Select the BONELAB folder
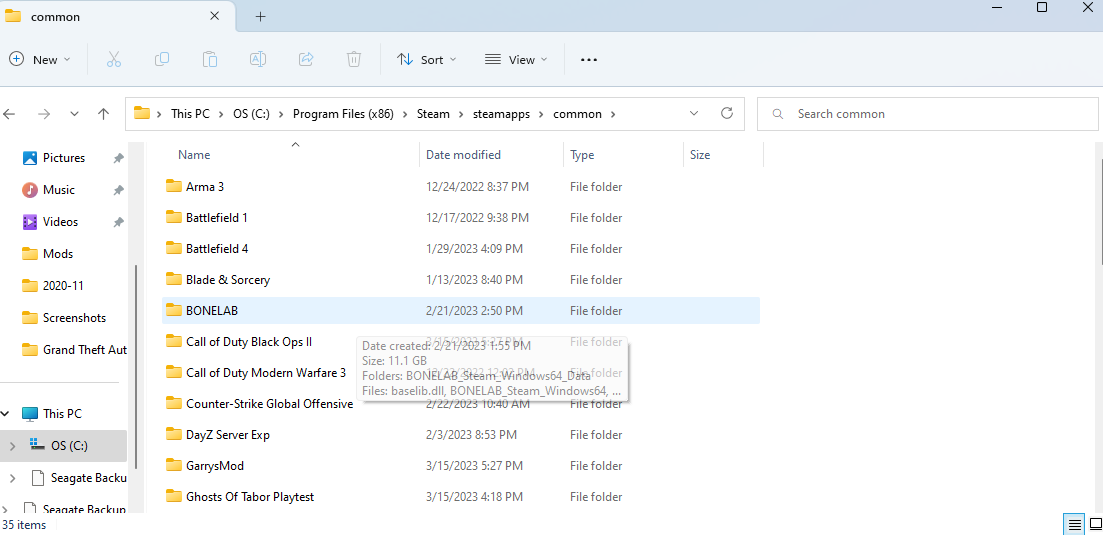Screen dimensions: 1103x535 point(461,311)
